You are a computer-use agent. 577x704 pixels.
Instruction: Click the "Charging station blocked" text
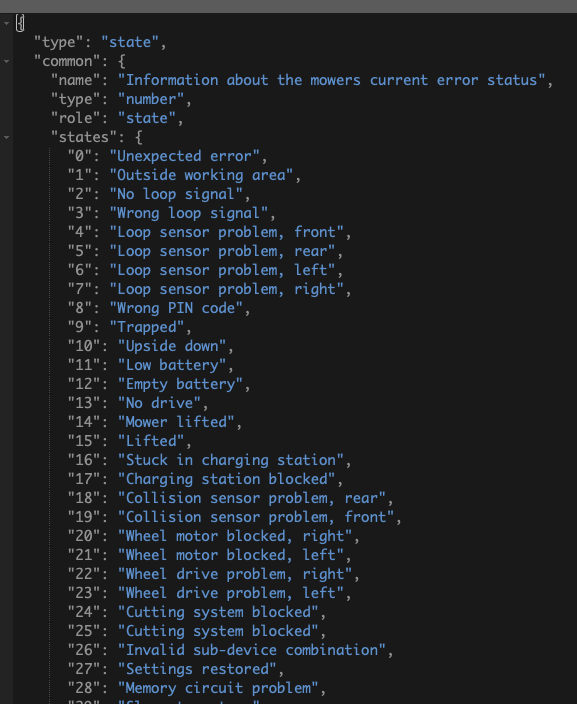coord(226,479)
